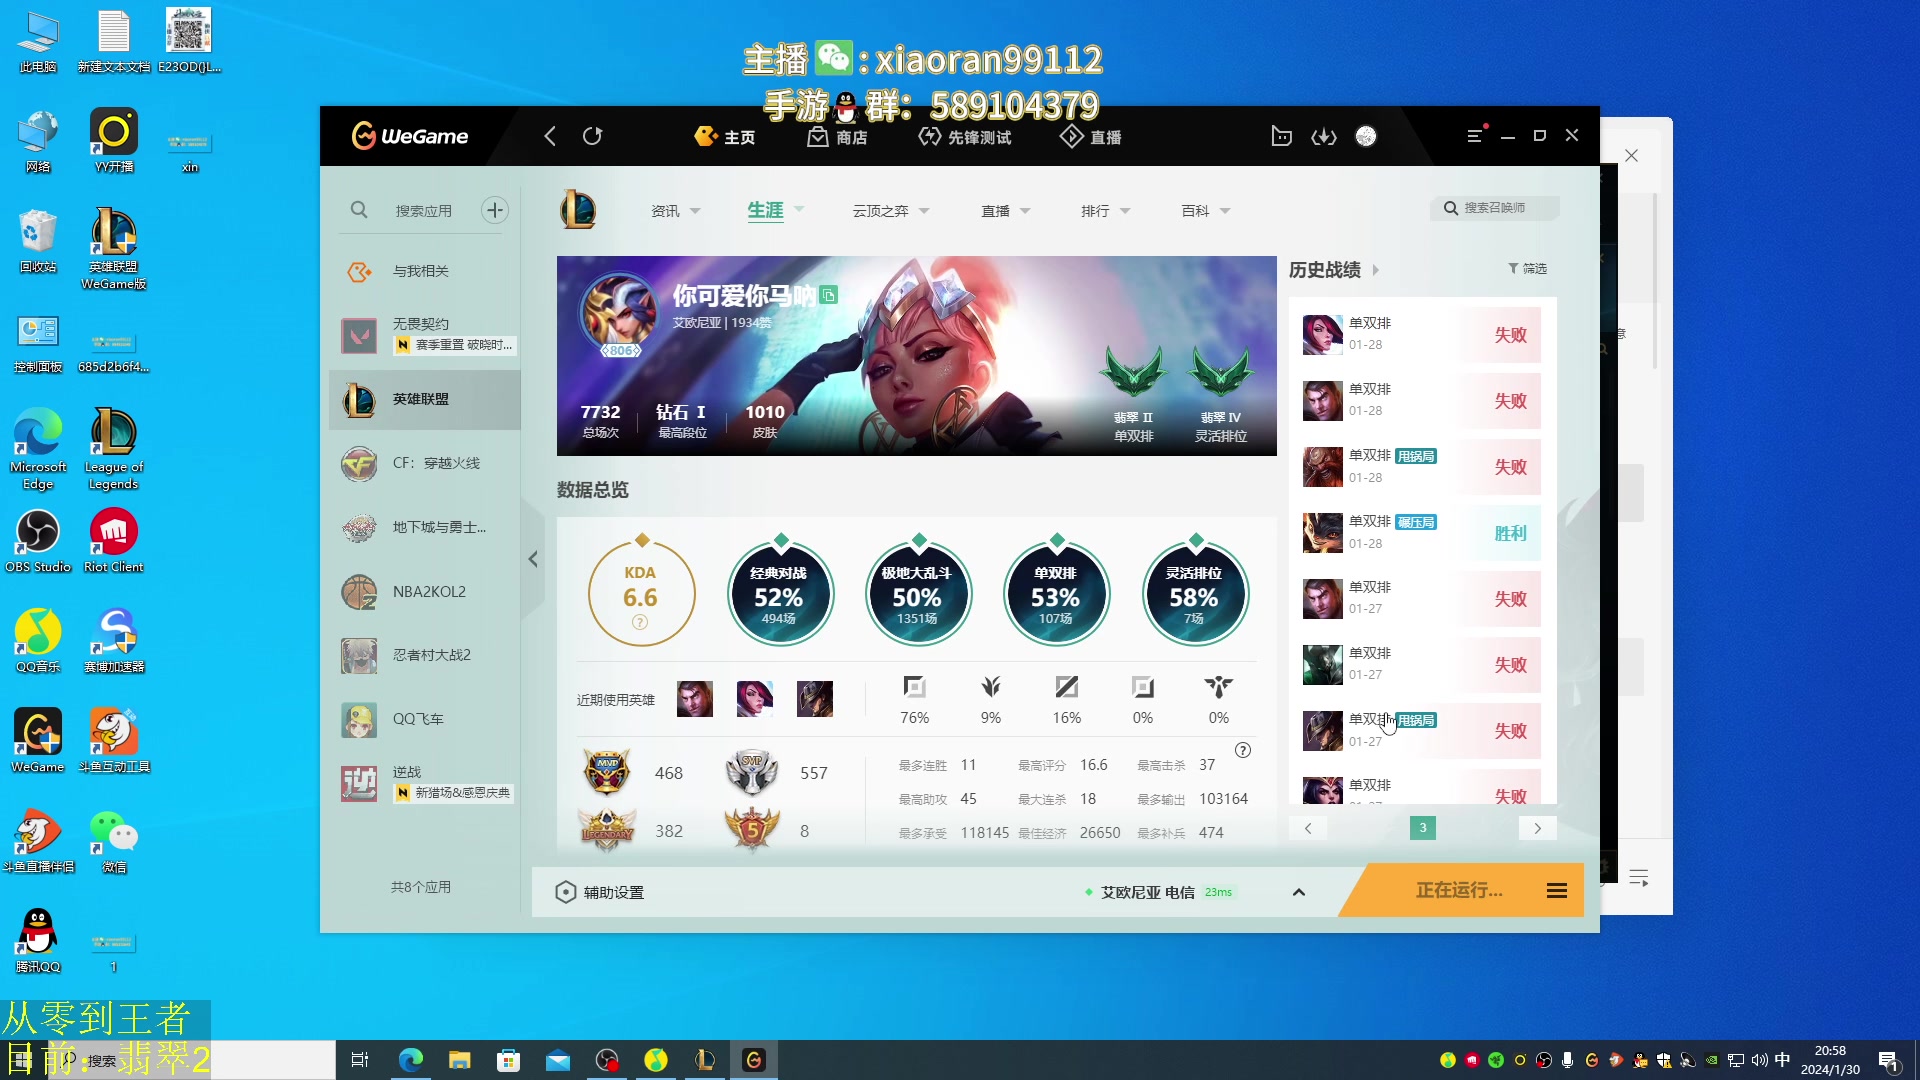
Task: Select the 经典对战 52% win rate circle
Action: 779,593
